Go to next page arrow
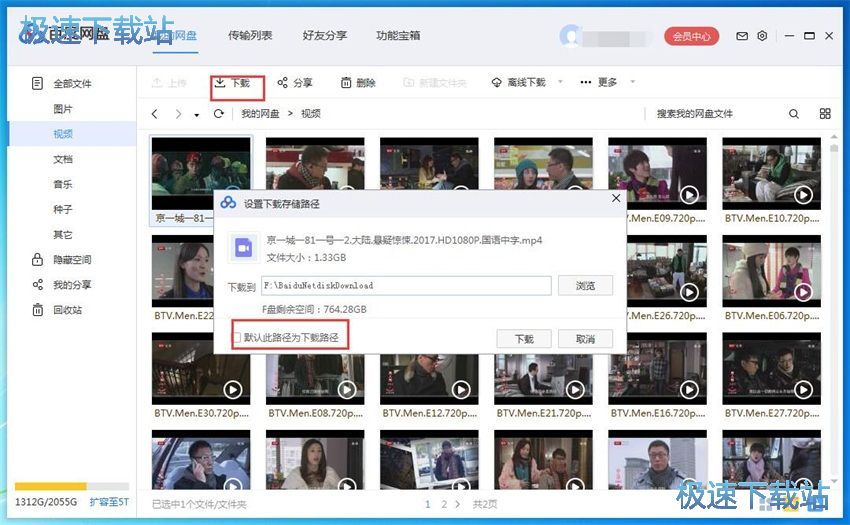 tap(458, 504)
